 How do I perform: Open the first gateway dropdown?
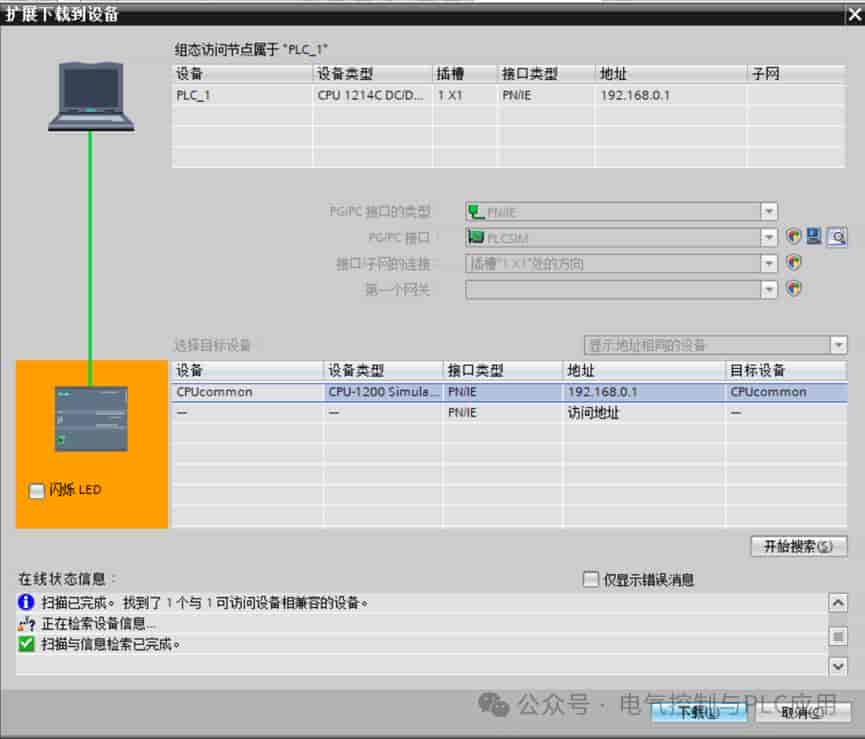768,290
